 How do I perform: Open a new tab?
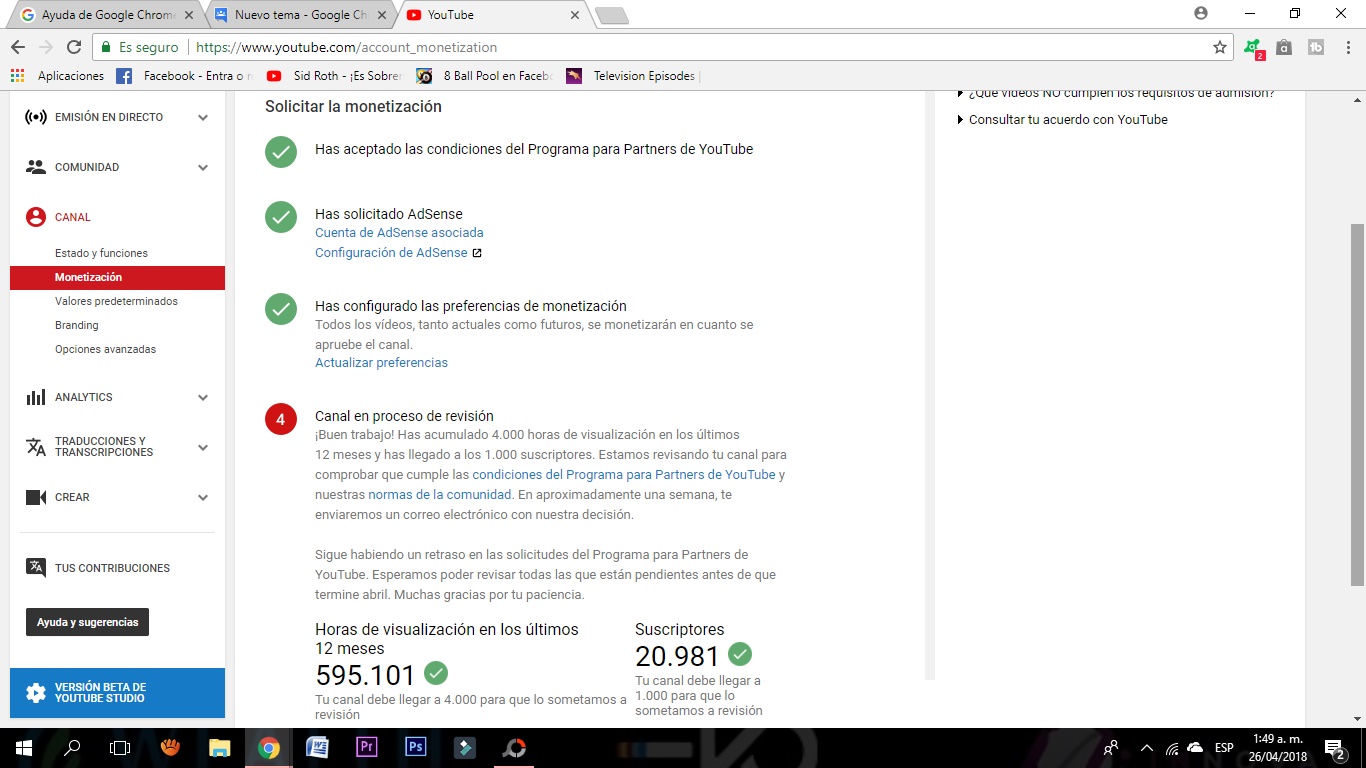(611, 15)
